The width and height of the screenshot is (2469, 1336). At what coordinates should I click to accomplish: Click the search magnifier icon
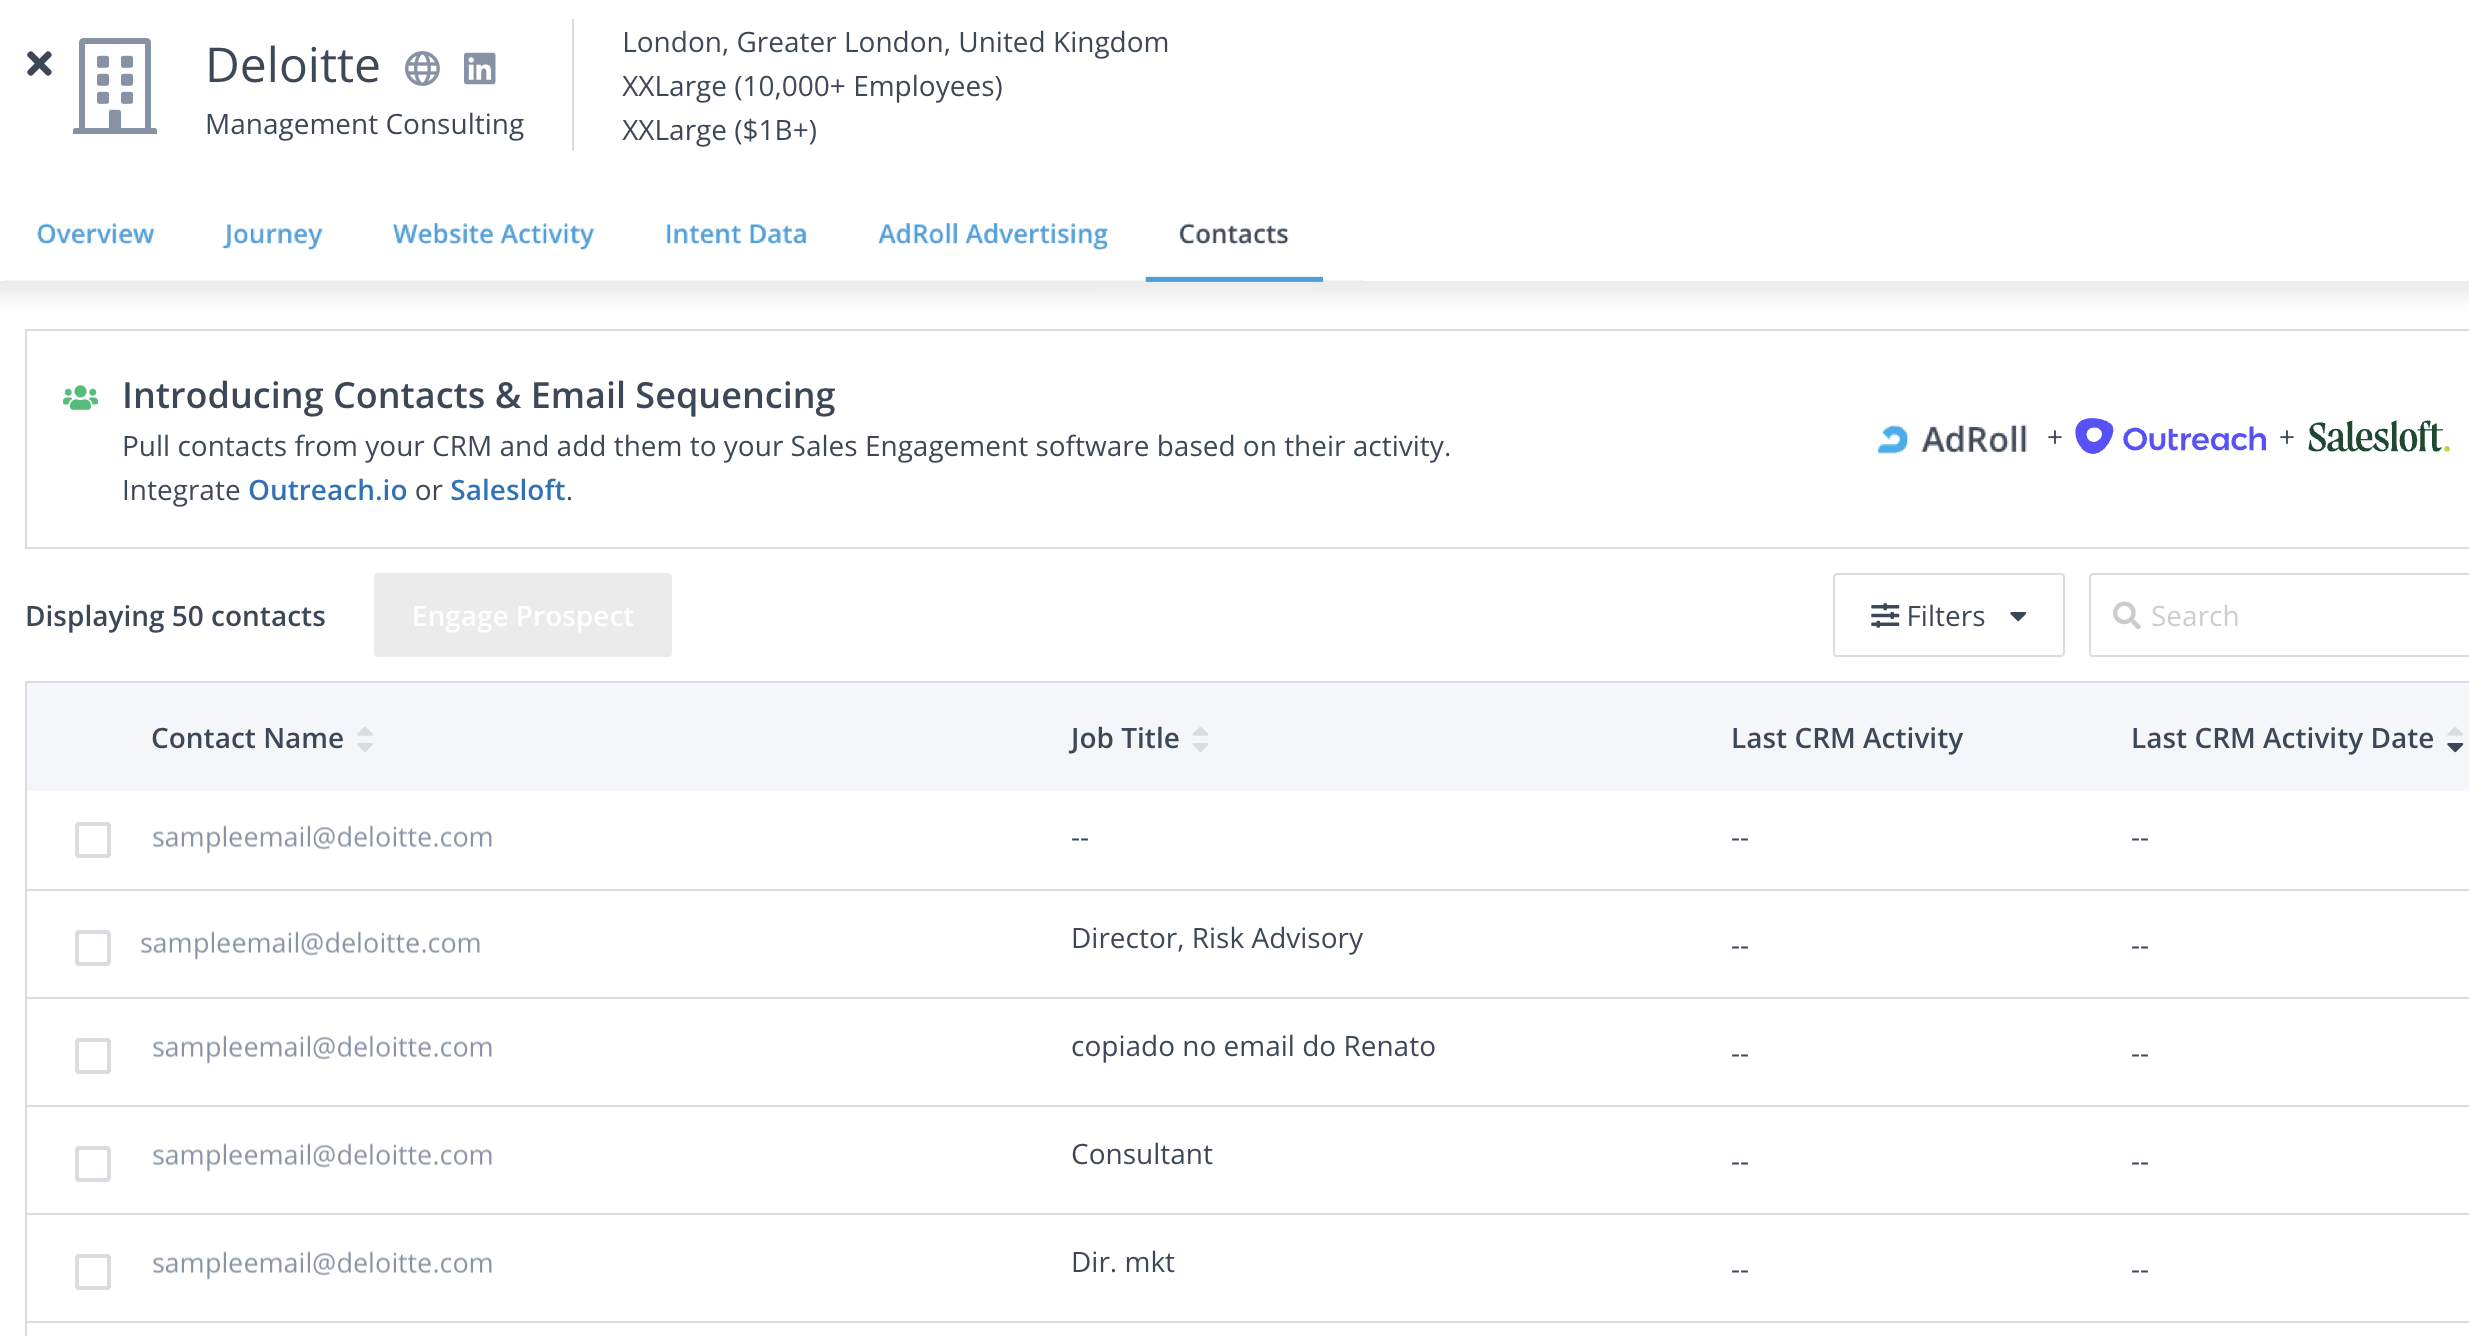(x=2126, y=616)
